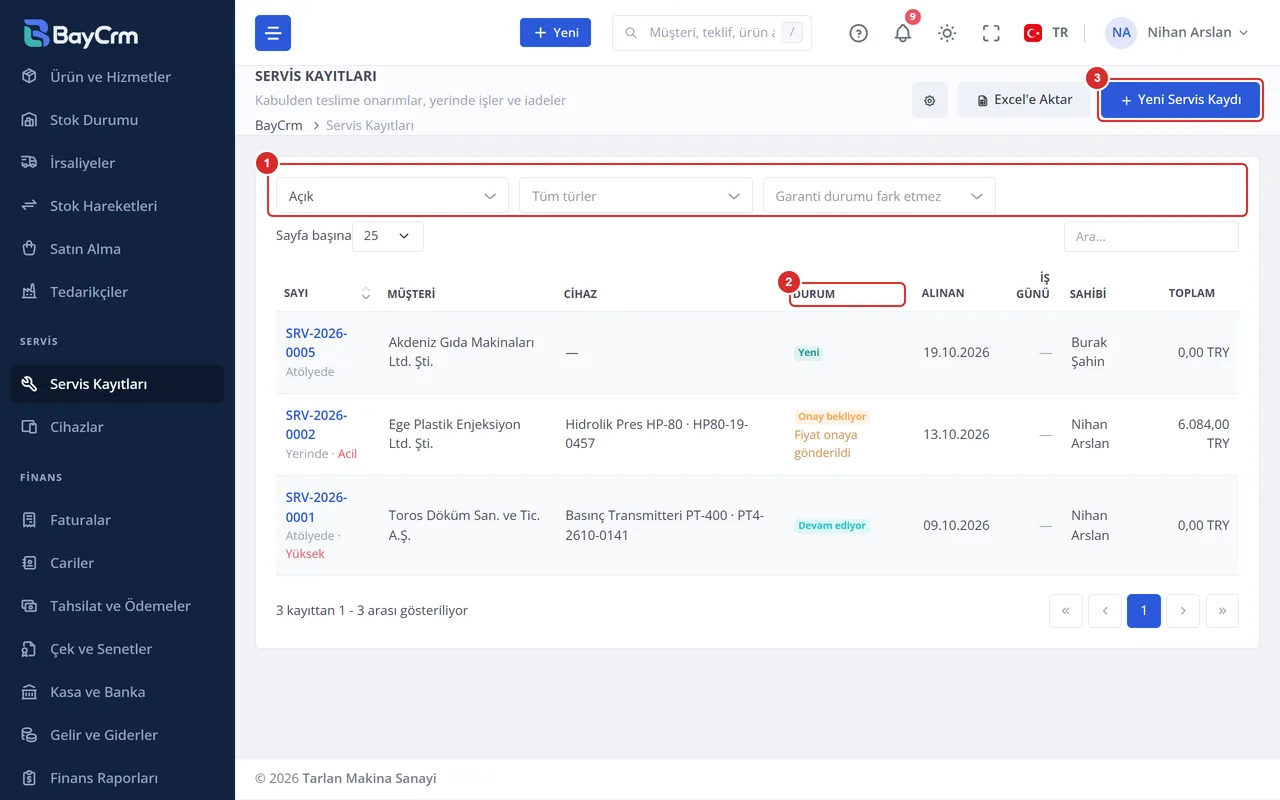The image size is (1280, 800).
Task: Open Satın Alma in sidebar
Action: click(117, 249)
